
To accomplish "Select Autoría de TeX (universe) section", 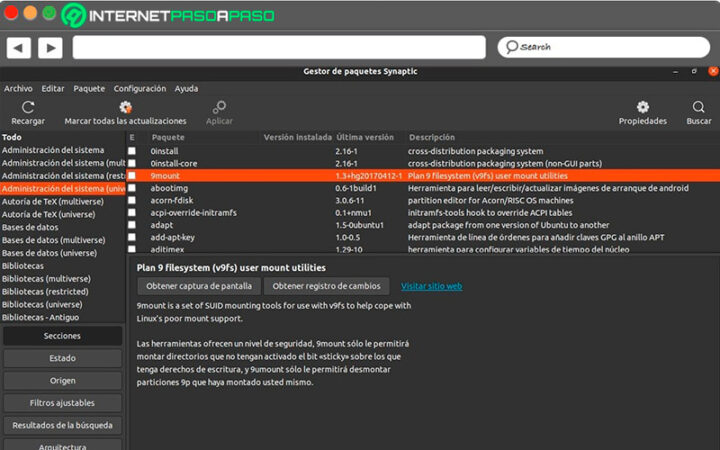I will (x=49, y=214).
